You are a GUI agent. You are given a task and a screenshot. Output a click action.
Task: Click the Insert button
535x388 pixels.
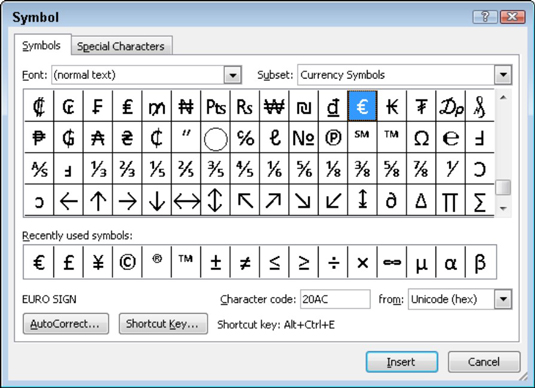pyautogui.click(x=402, y=362)
